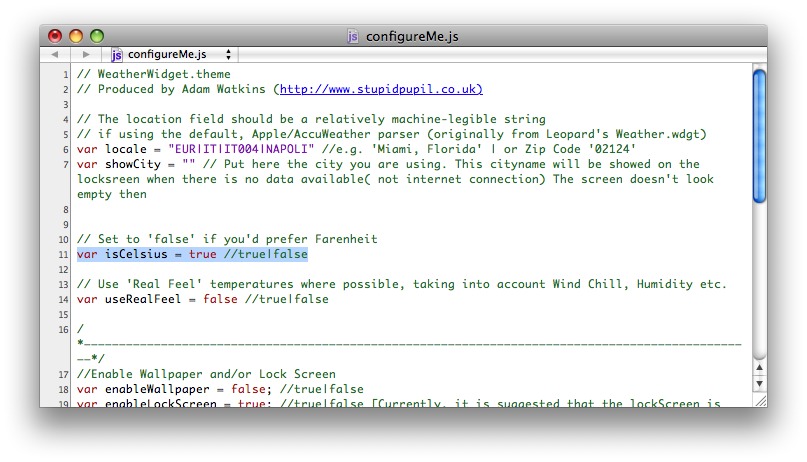Place cursor on useRealFeel line
The width and height of the screenshot is (807, 462).
202,299
